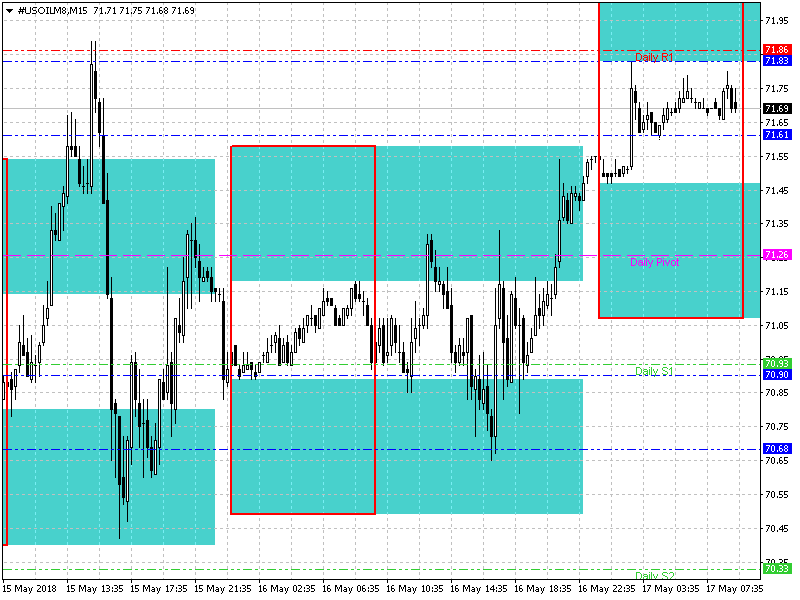Click the Daily R1 label
This screenshot has width=800, height=600.
click(x=654, y=58)
